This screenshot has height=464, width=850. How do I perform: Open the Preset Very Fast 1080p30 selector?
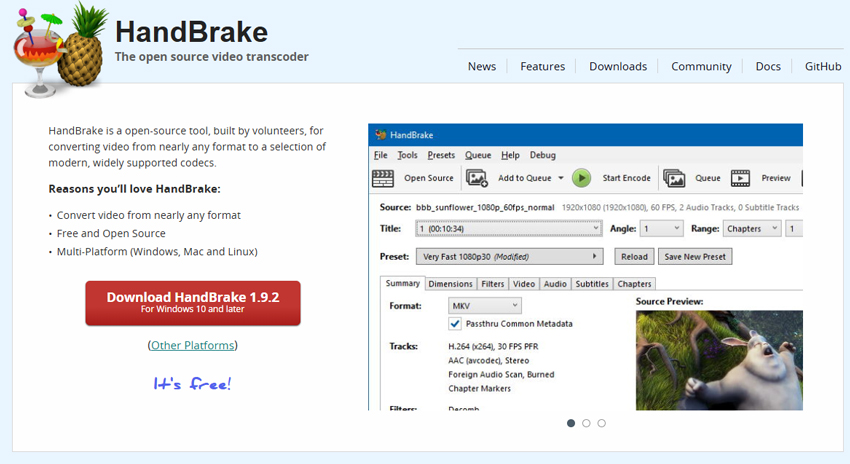point(510,256)
